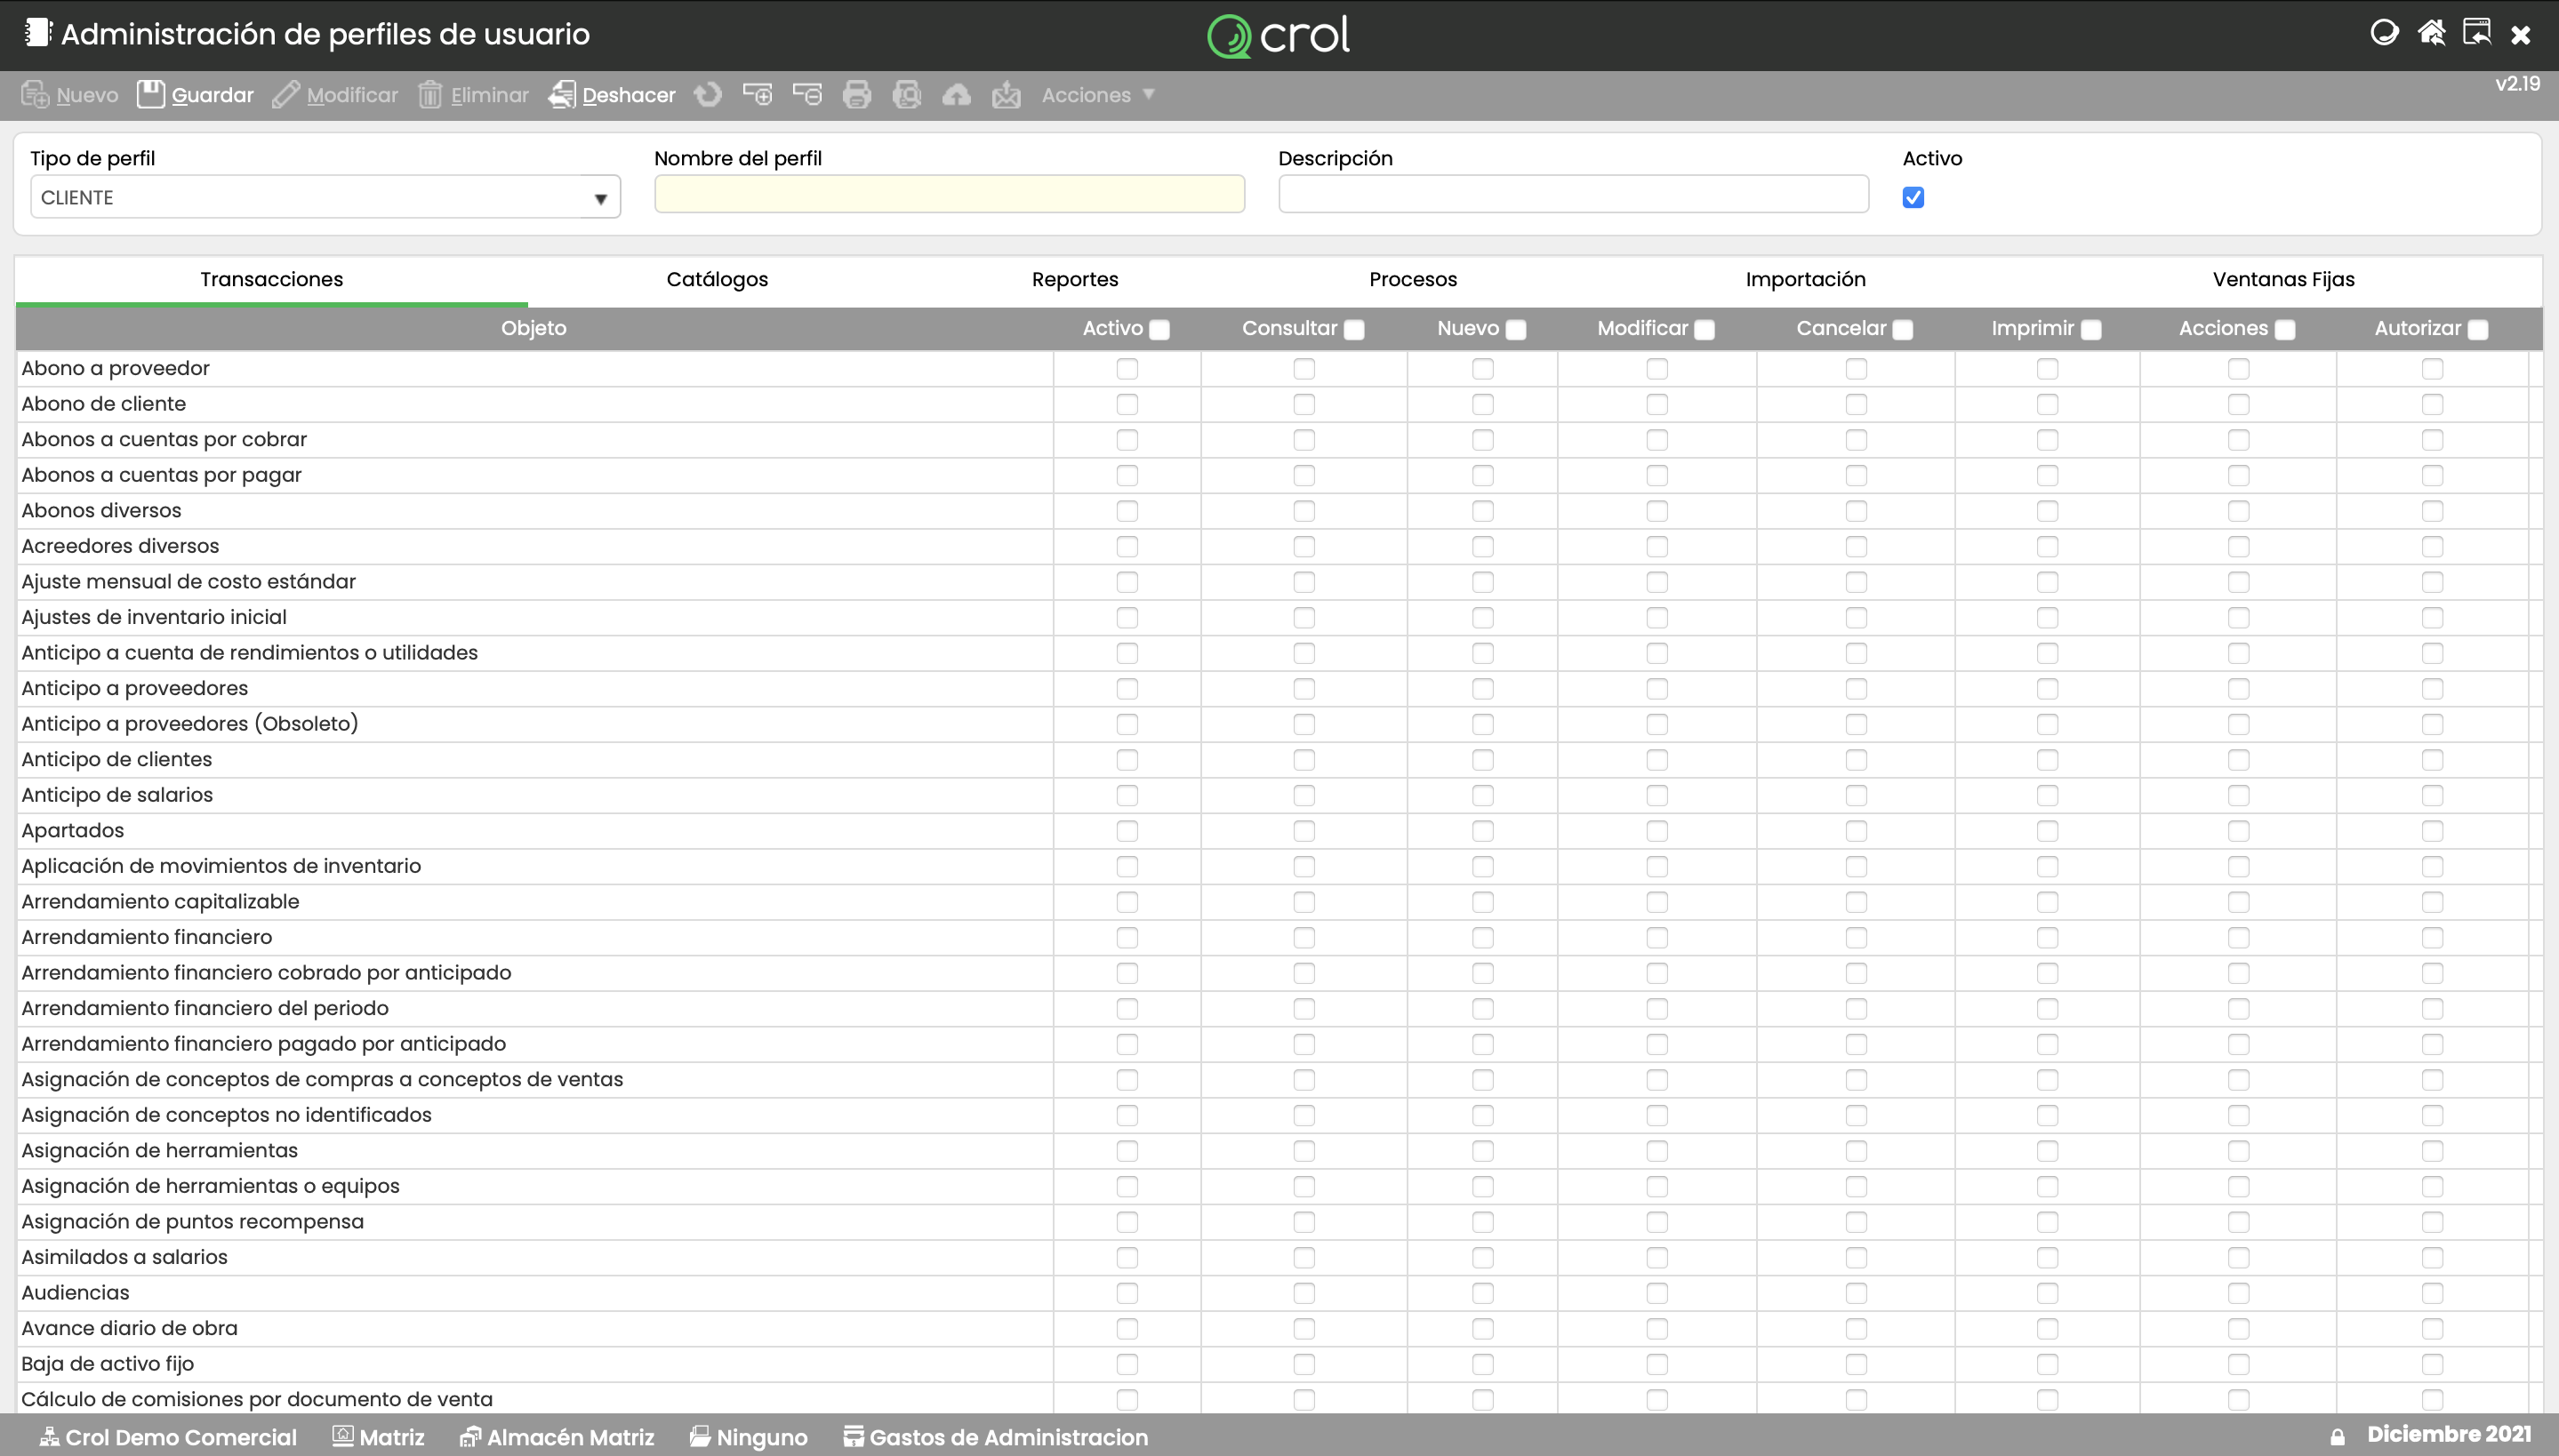Viewport: 2559px width, 1456px height.
Task: Switch to the Transacciones tab
Action: [x=272, y=280]
